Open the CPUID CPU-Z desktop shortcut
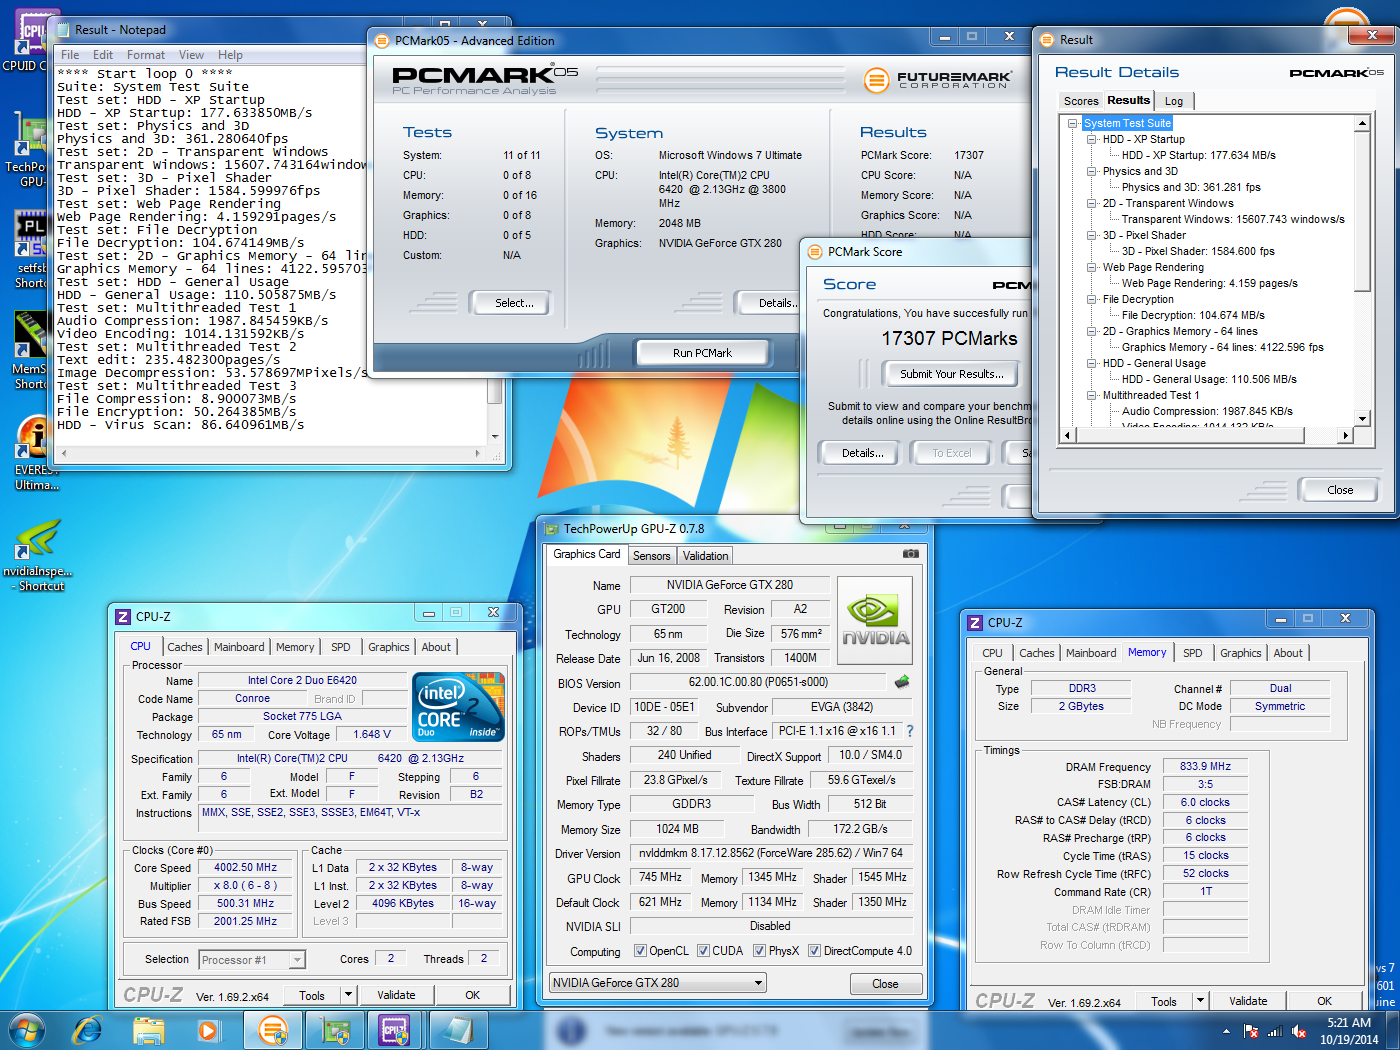The image size is (1400, 1050). [x=28, y=42]
